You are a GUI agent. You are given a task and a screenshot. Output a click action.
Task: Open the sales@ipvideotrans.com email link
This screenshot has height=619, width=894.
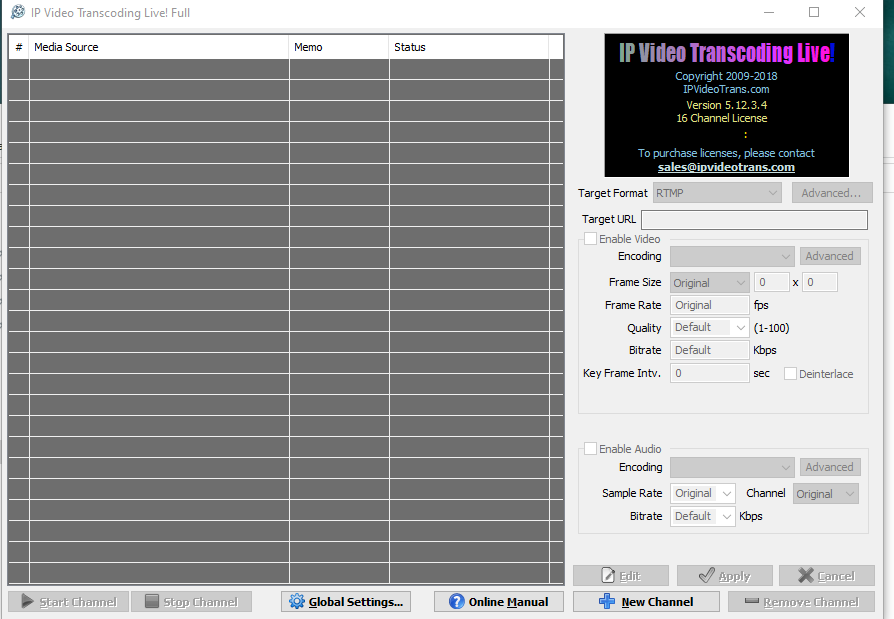pos(726,167)
